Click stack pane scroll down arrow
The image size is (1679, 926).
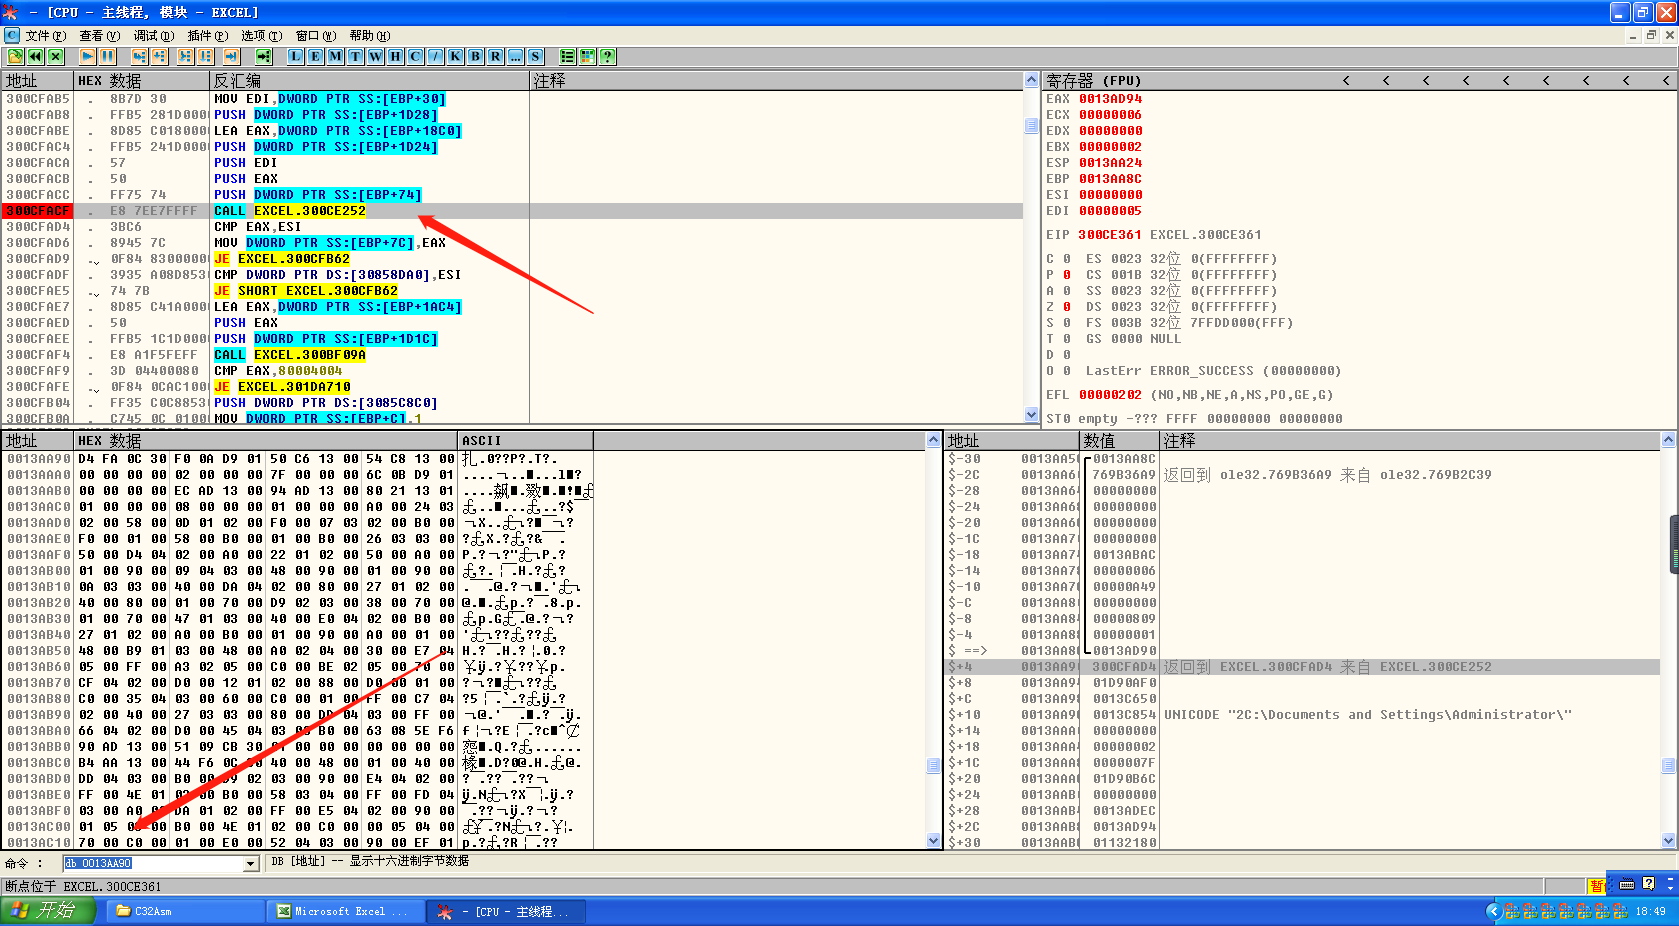coord(1668,841)
